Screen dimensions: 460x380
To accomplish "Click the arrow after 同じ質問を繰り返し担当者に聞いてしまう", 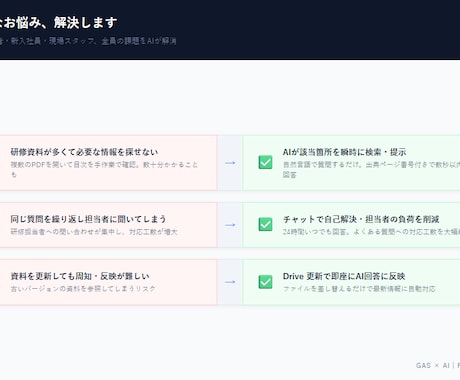I will [230, 225].
